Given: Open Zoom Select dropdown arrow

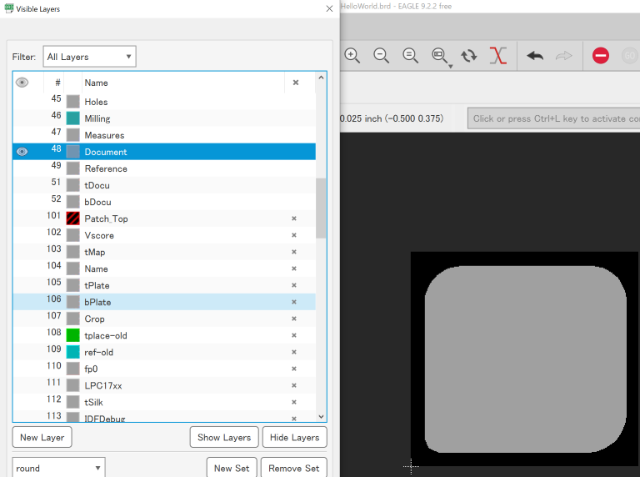Looking at the screenshot, I should 451,66.
